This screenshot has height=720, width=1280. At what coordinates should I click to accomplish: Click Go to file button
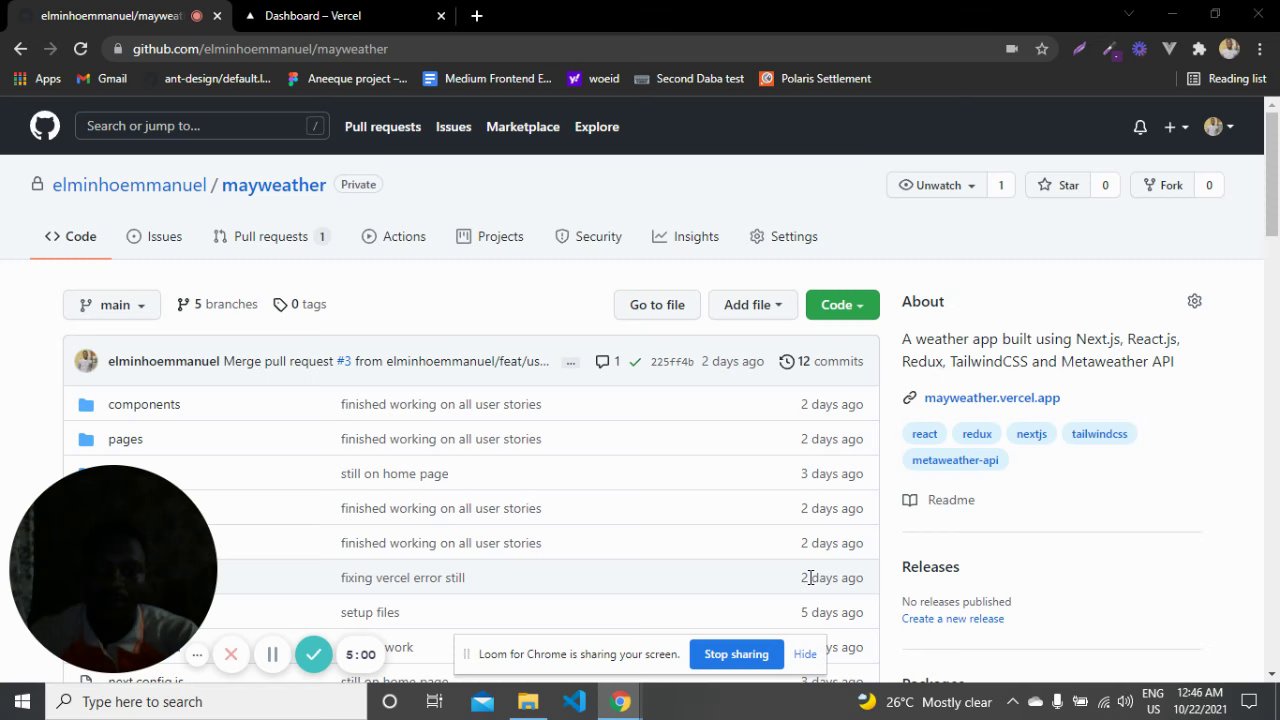[x=657, y=305]
